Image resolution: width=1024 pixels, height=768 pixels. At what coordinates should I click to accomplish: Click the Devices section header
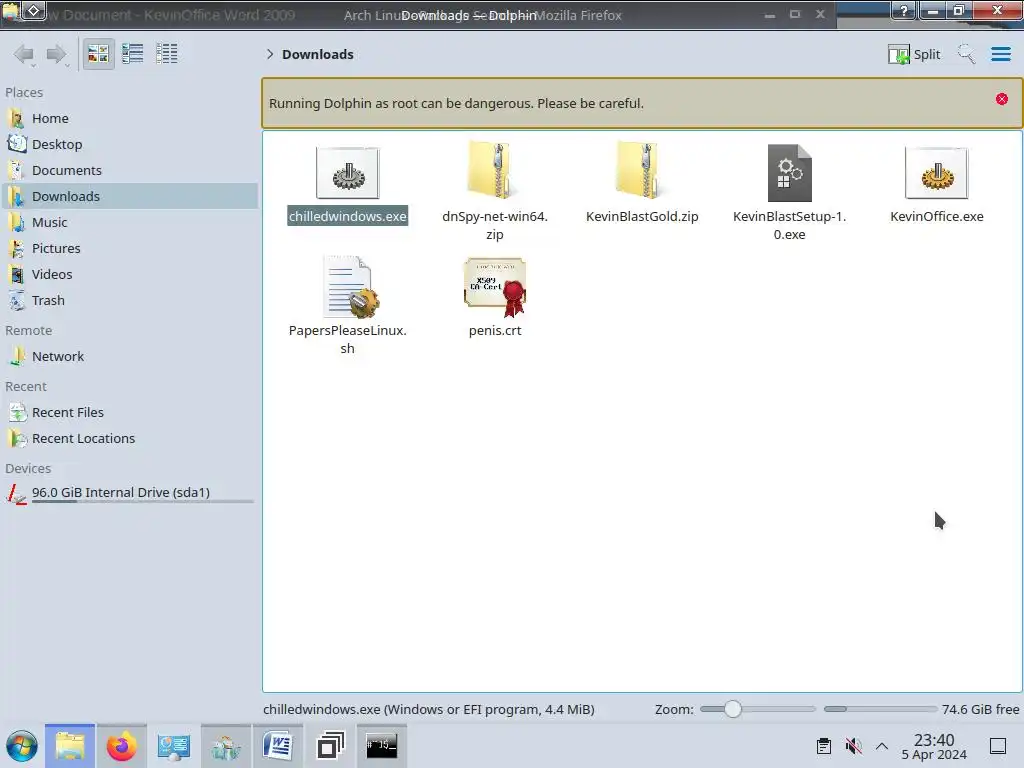coord(28,469)
